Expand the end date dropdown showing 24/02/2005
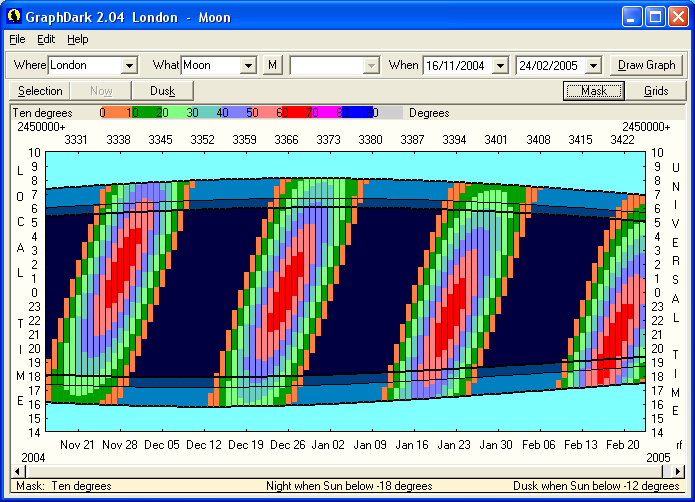Screen dimensions: 695x502 point(593,66)
